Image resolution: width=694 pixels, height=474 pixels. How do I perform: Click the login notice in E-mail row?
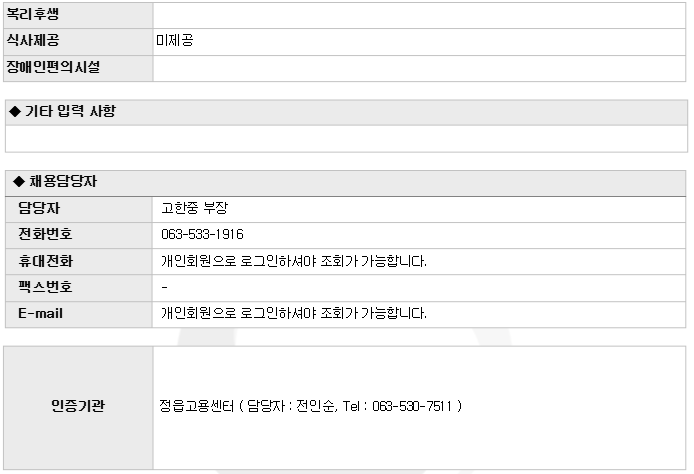294,313
